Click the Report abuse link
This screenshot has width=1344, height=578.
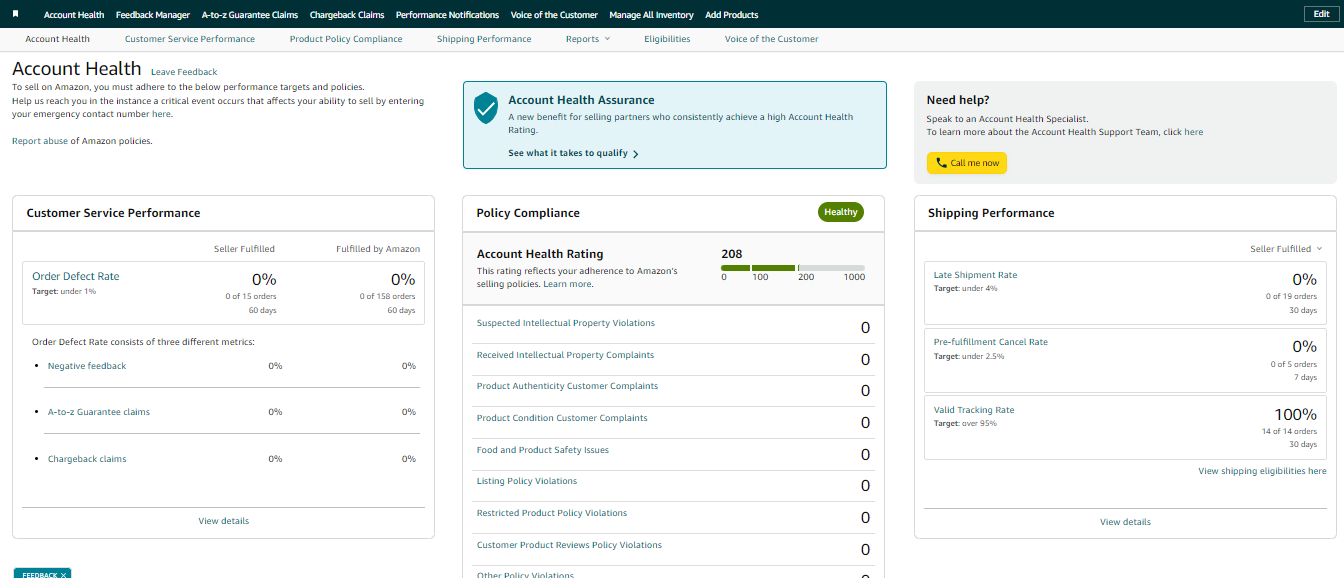(40, 141)
